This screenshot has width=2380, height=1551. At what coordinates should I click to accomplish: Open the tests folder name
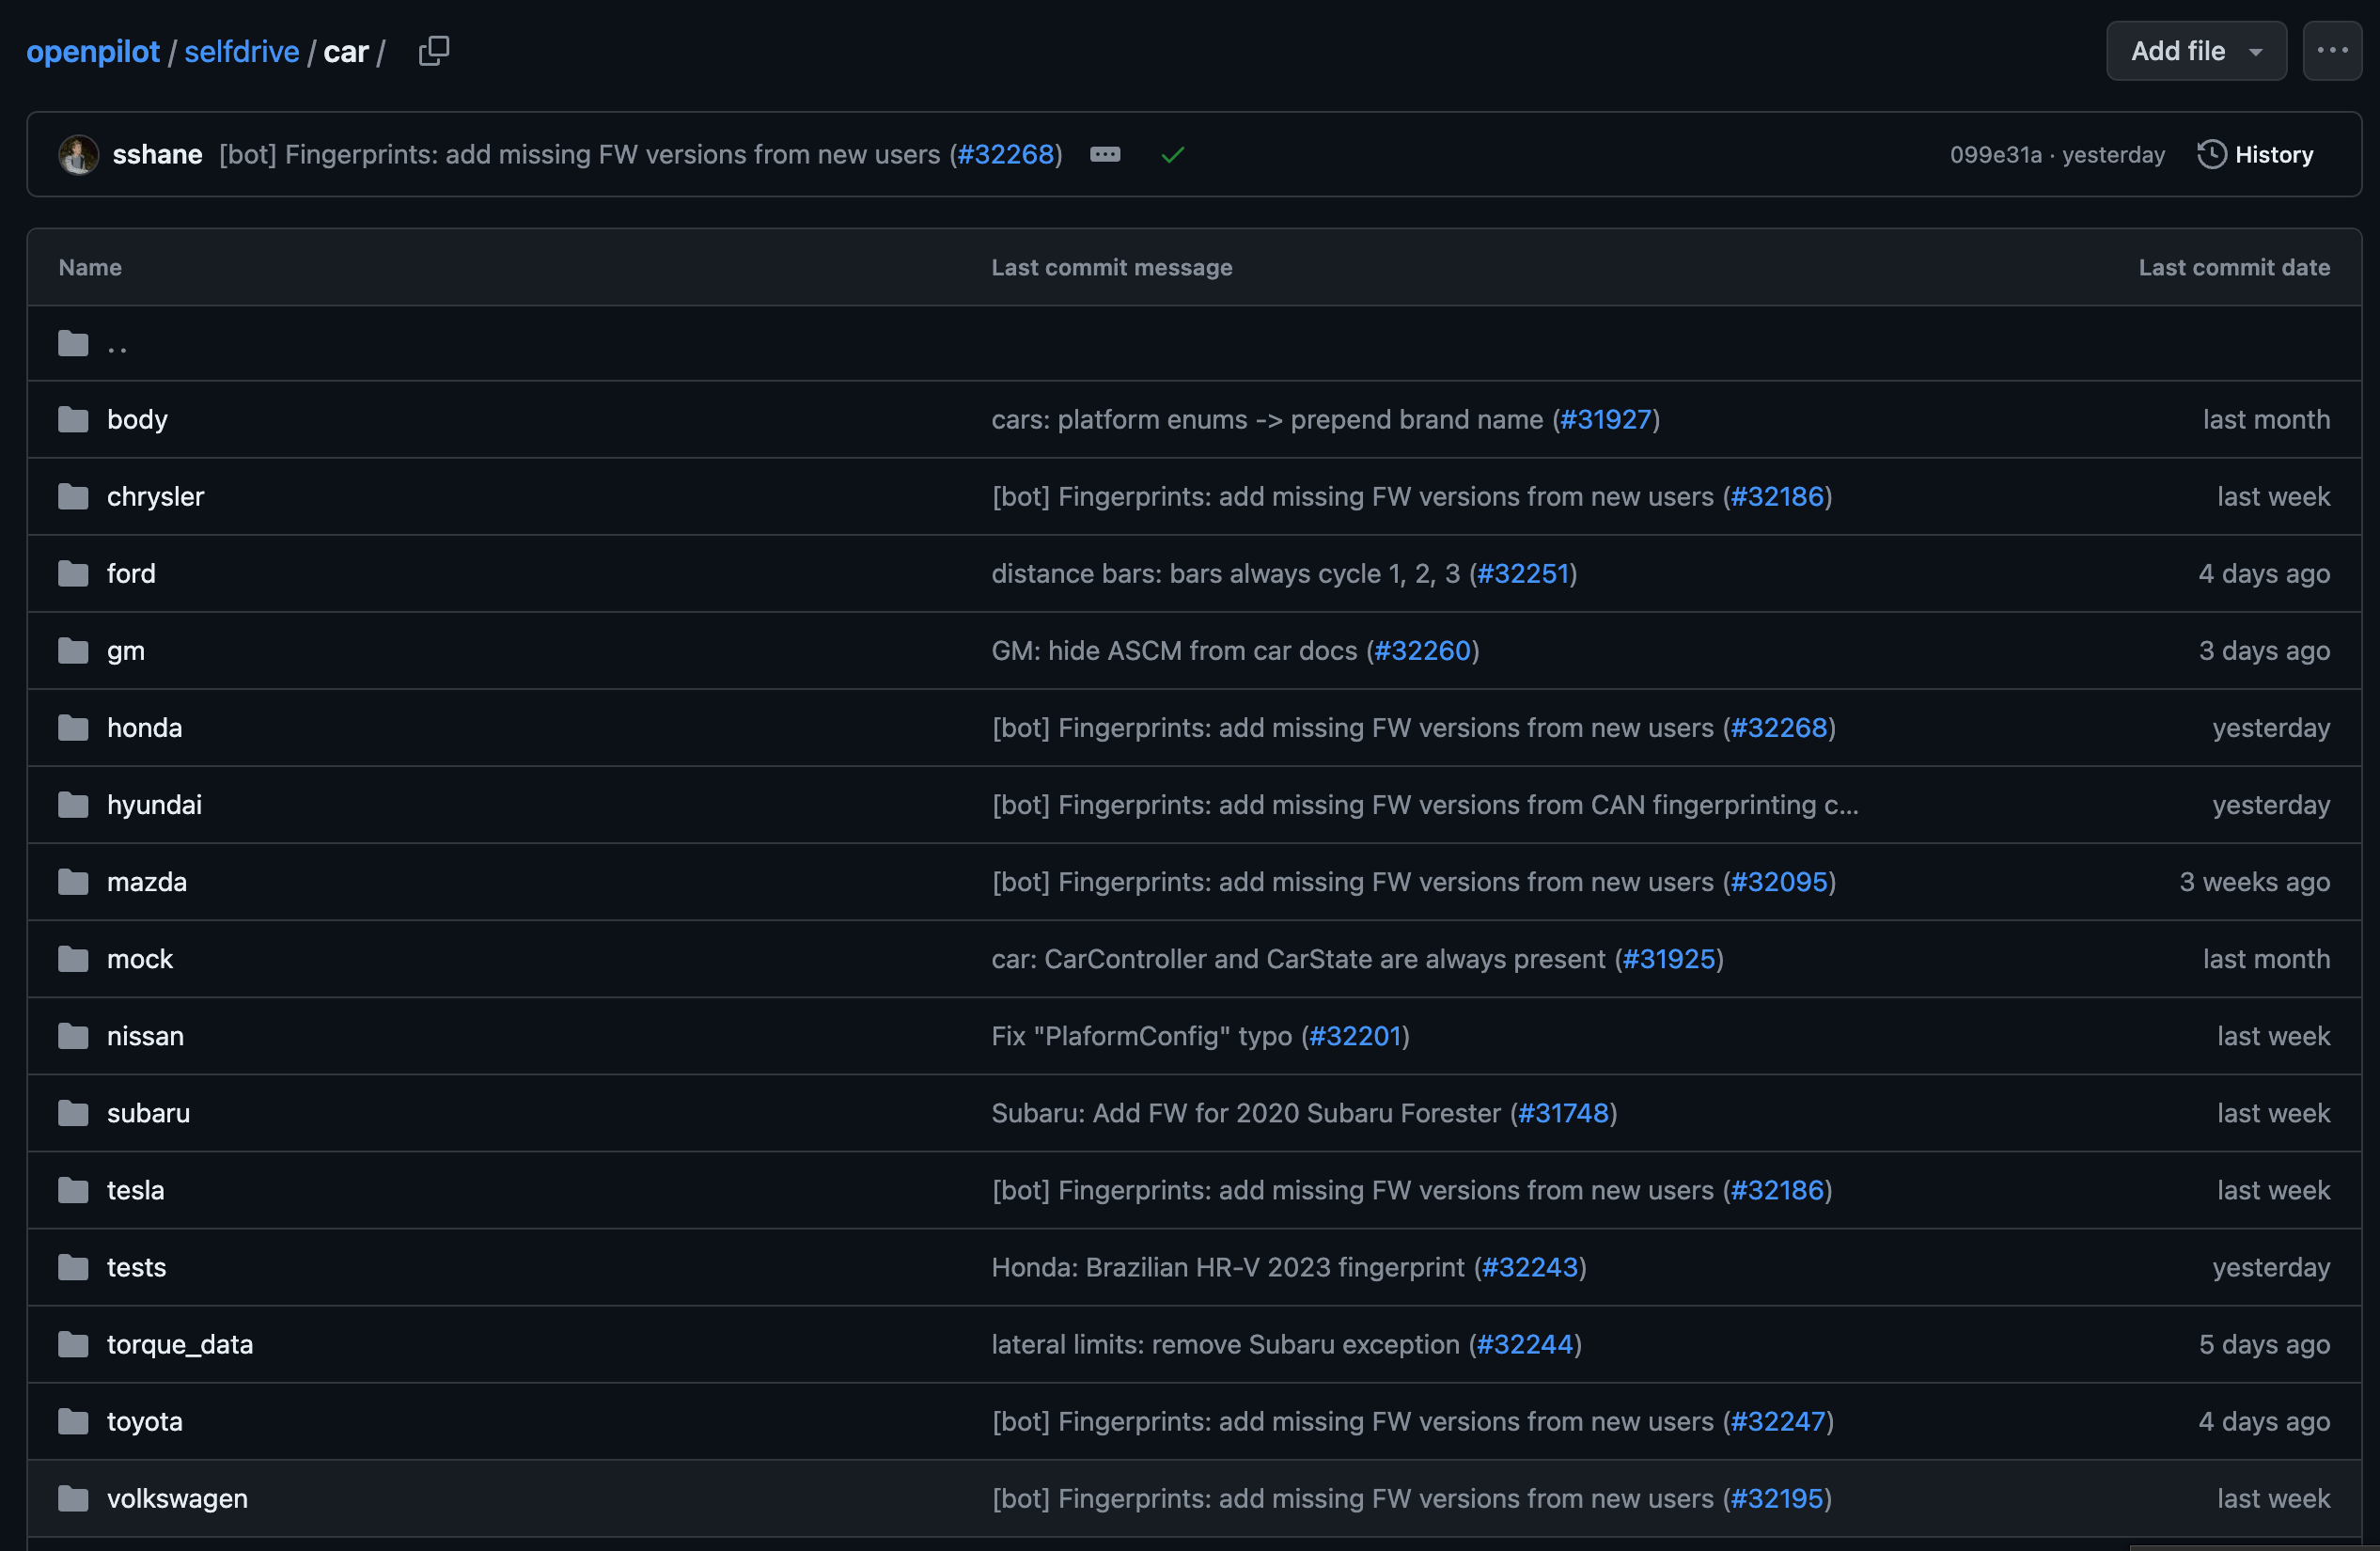coord(136,1266)
